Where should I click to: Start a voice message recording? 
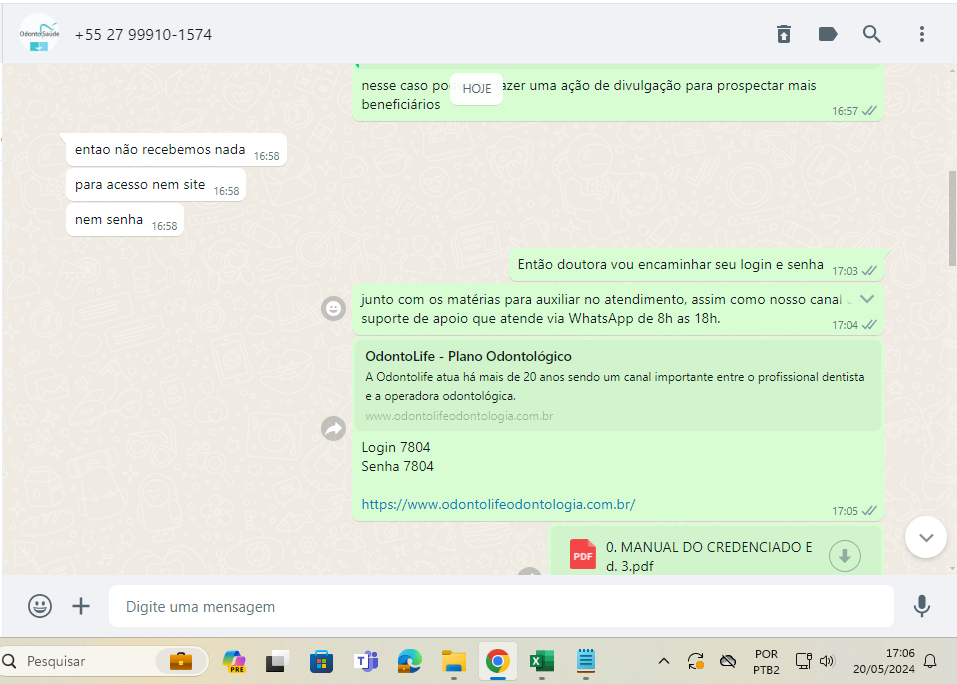click(922, 606)
